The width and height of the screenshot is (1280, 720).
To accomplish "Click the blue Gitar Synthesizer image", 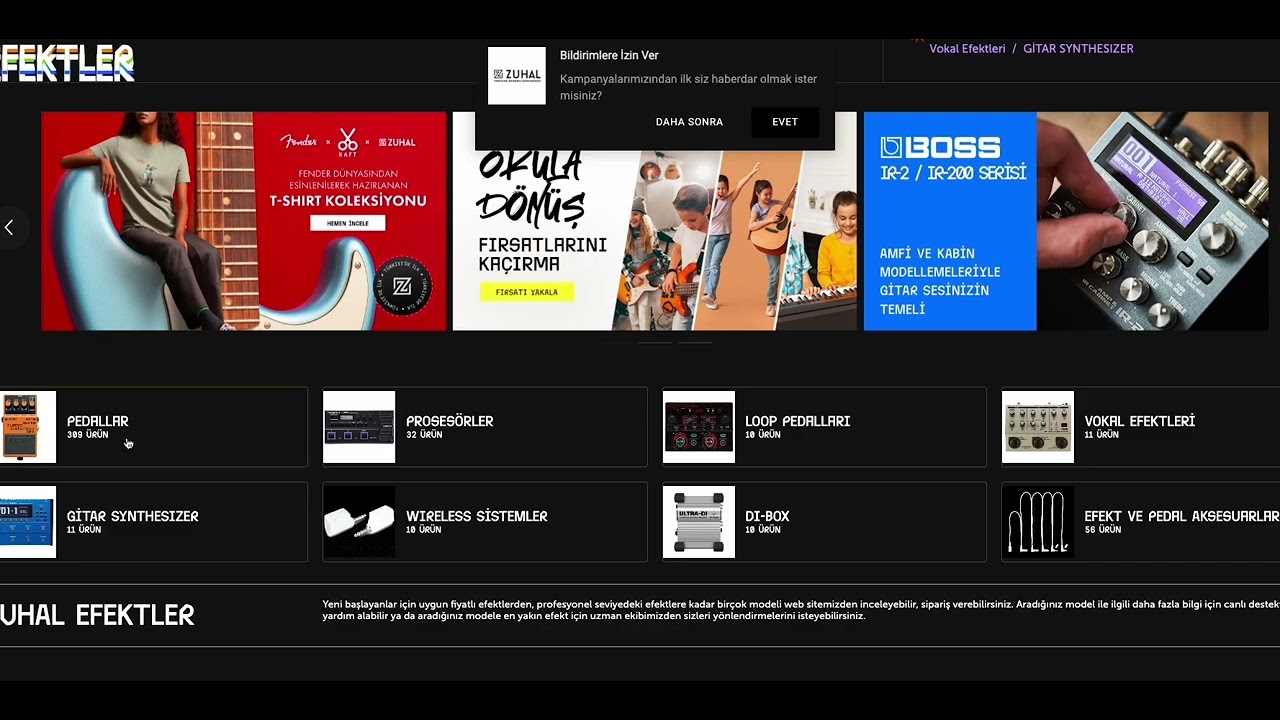I will (x=27, y=522).
